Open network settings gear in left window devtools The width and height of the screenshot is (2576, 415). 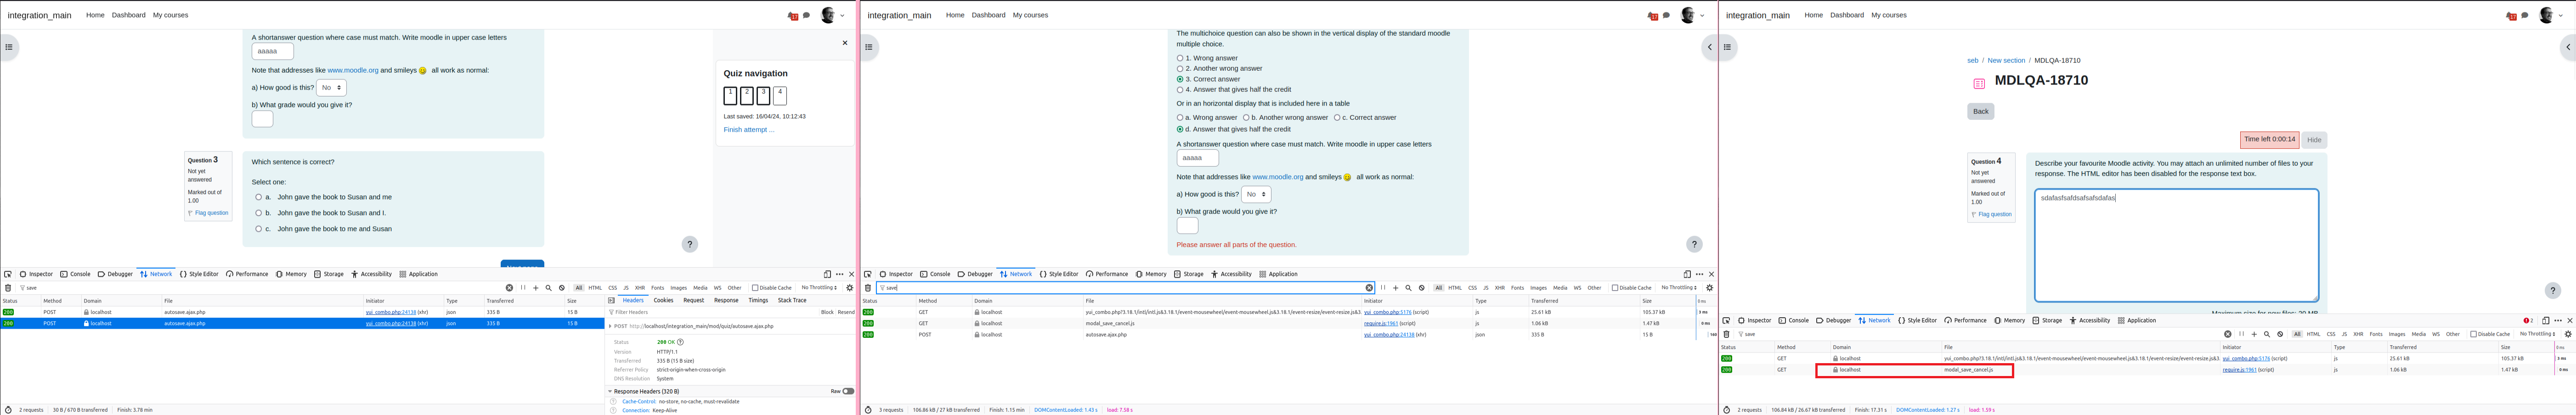pos(850,288)
